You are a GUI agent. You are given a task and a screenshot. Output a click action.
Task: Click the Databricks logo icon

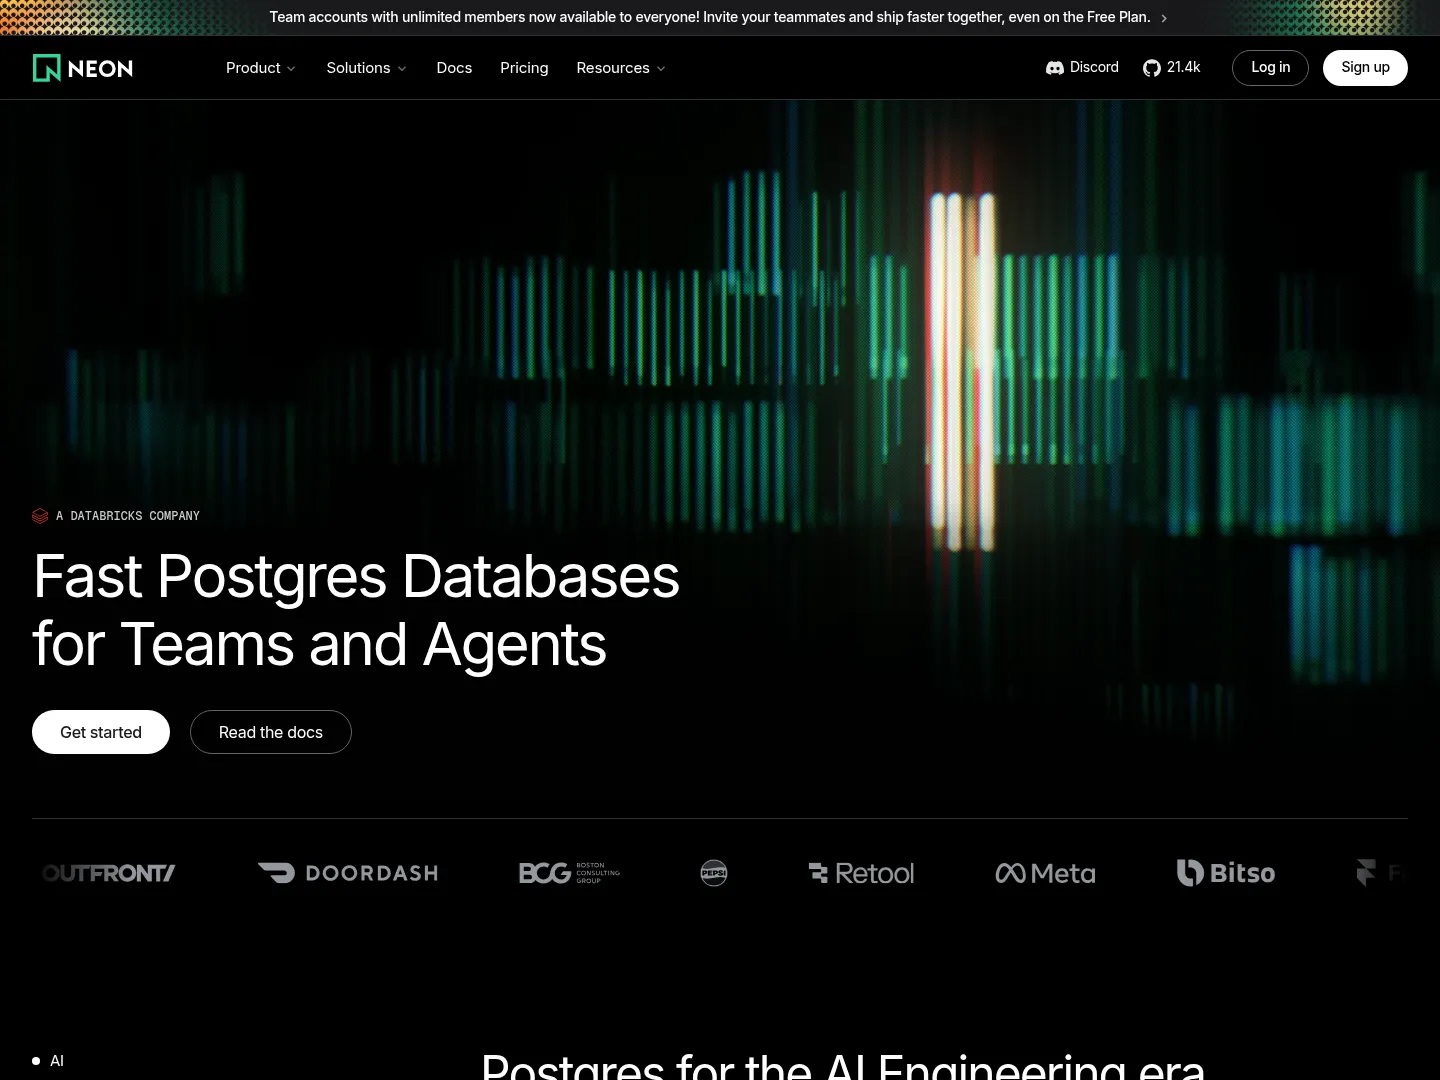click(x=40, y=516)
